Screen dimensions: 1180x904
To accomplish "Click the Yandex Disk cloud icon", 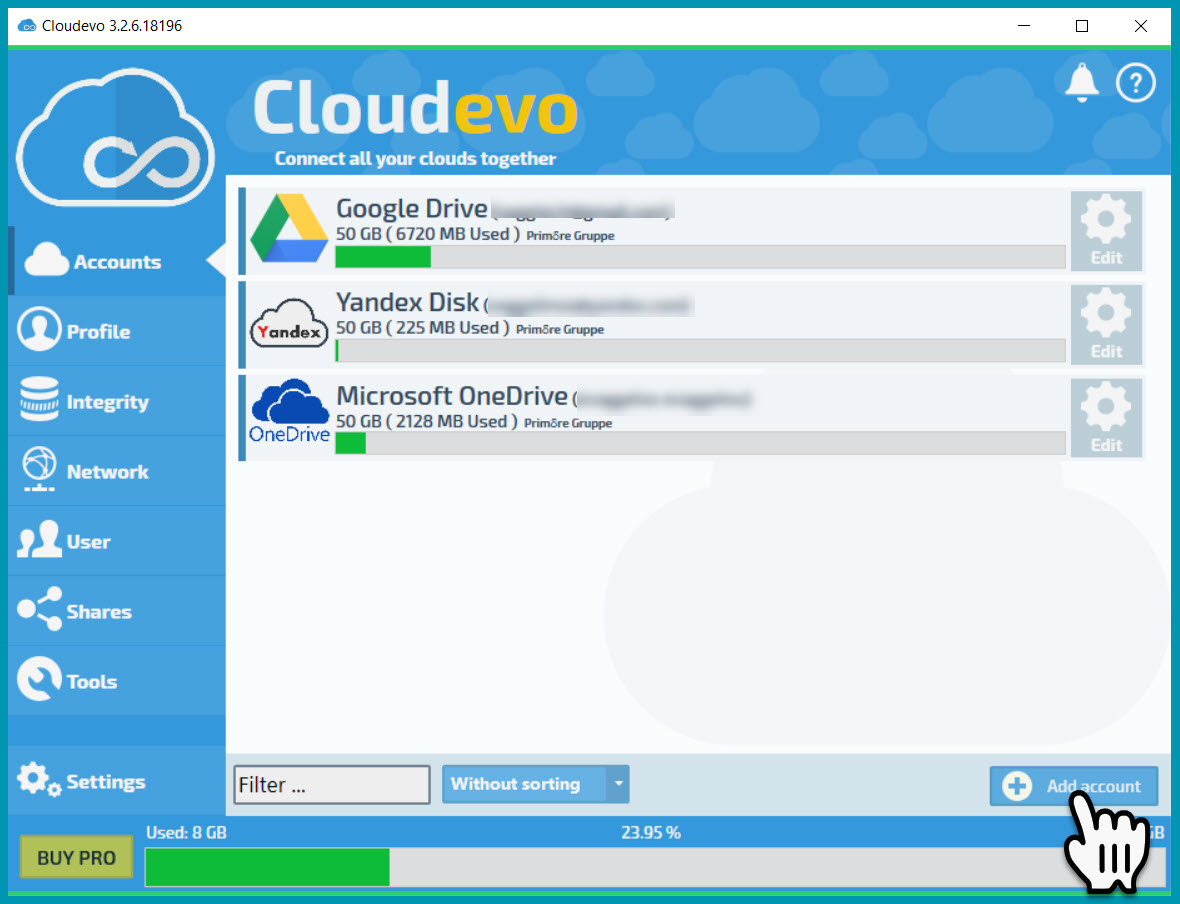I will [289, 324].
